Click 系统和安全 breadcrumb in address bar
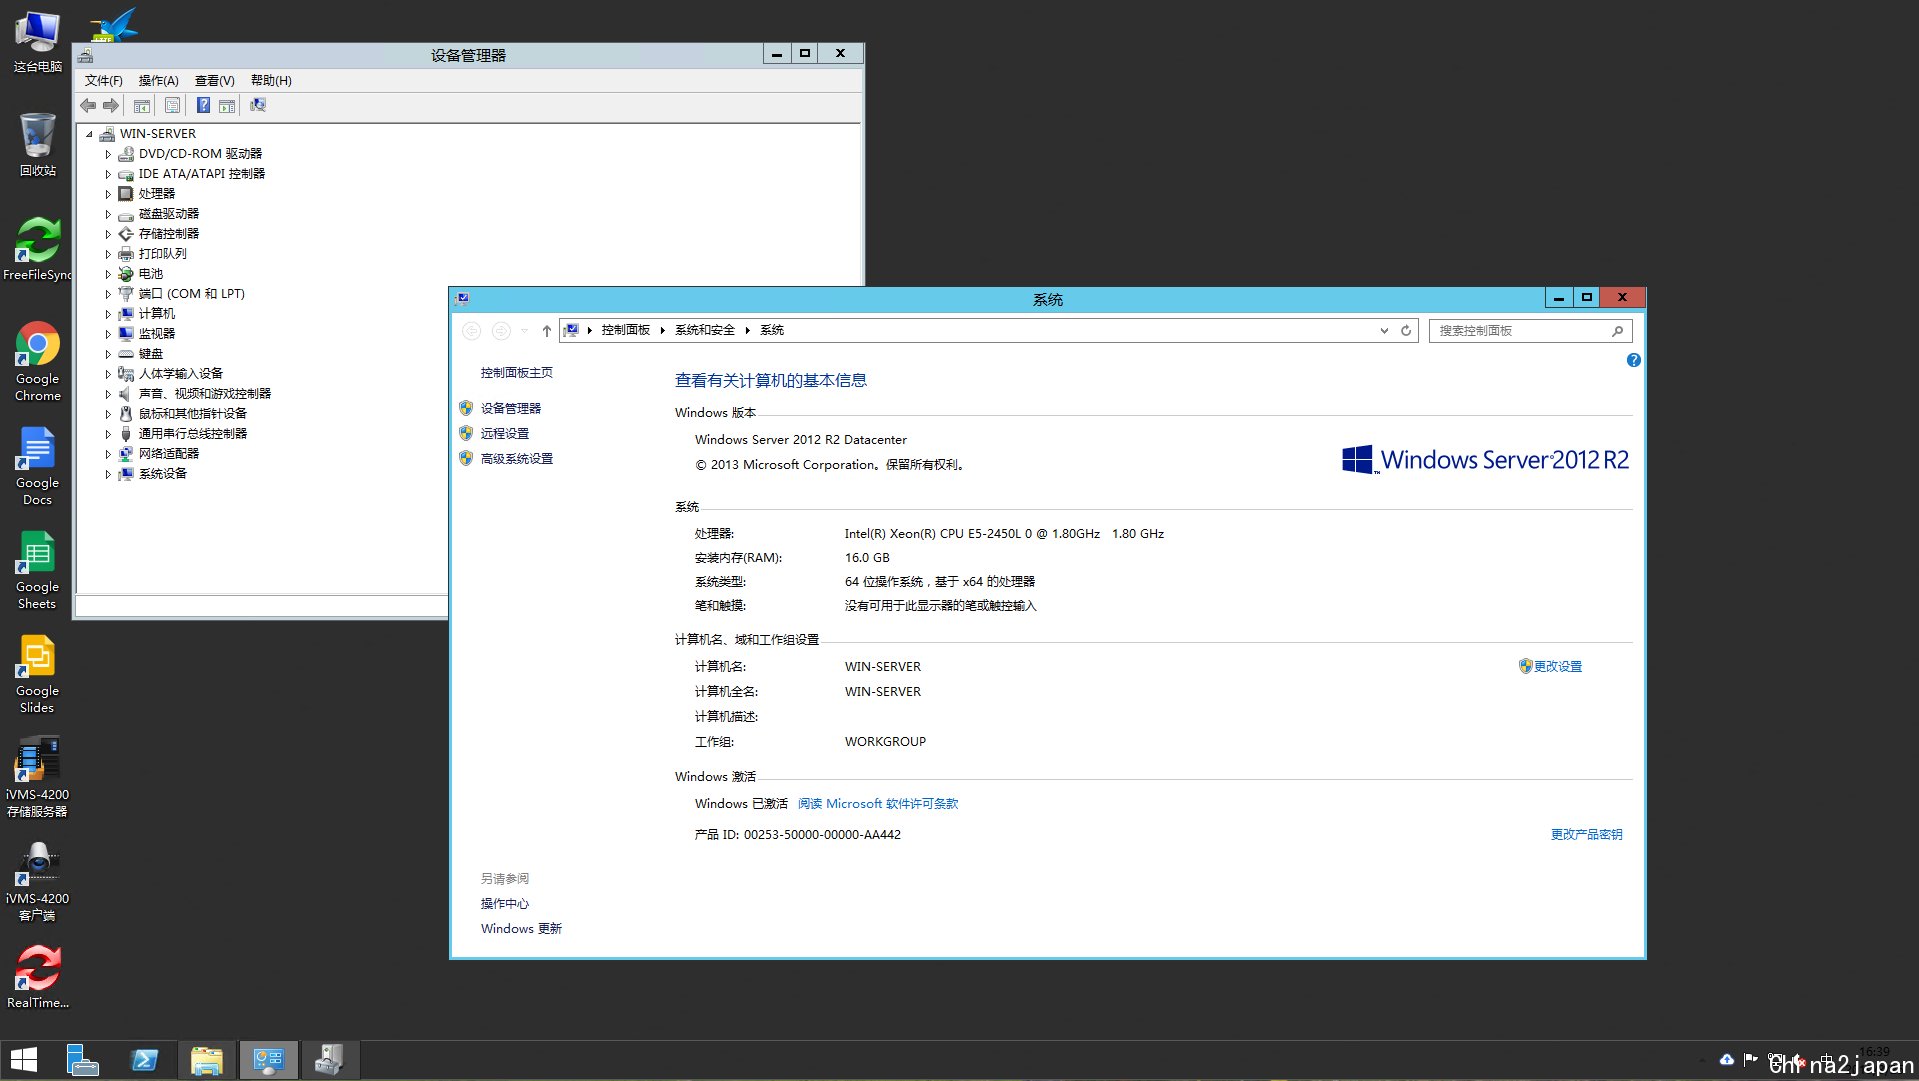This screenshot has height=1081, width=1919. point(705,330)
